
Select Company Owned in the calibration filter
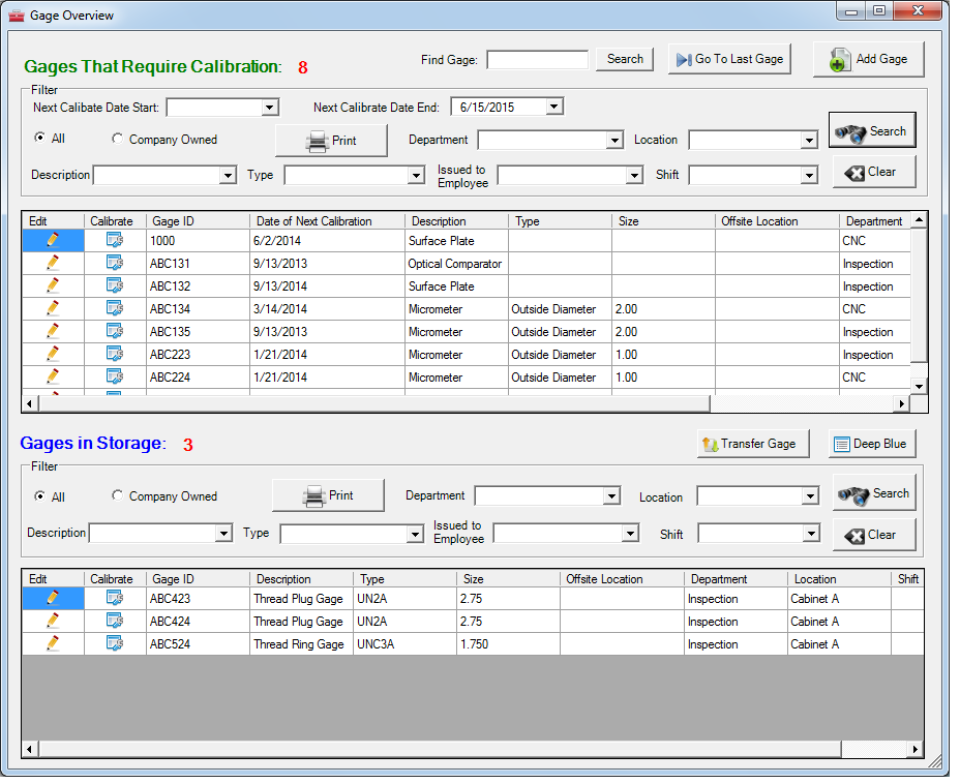[x=117, y=139]
